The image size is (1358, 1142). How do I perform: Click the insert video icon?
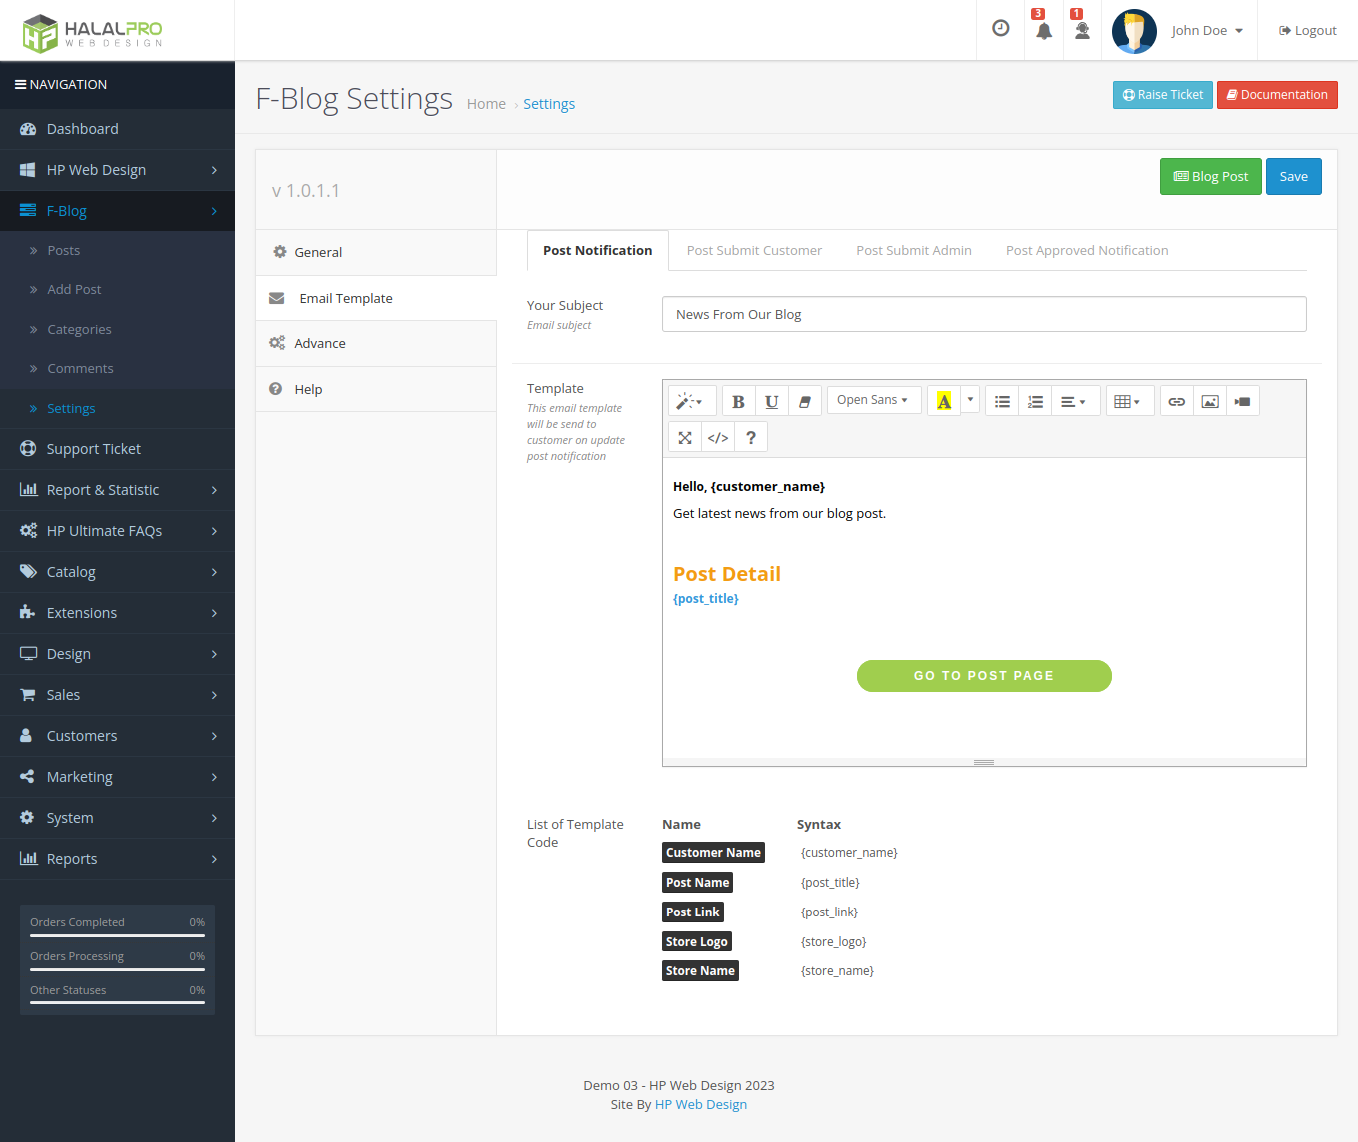click(1242, 401)
